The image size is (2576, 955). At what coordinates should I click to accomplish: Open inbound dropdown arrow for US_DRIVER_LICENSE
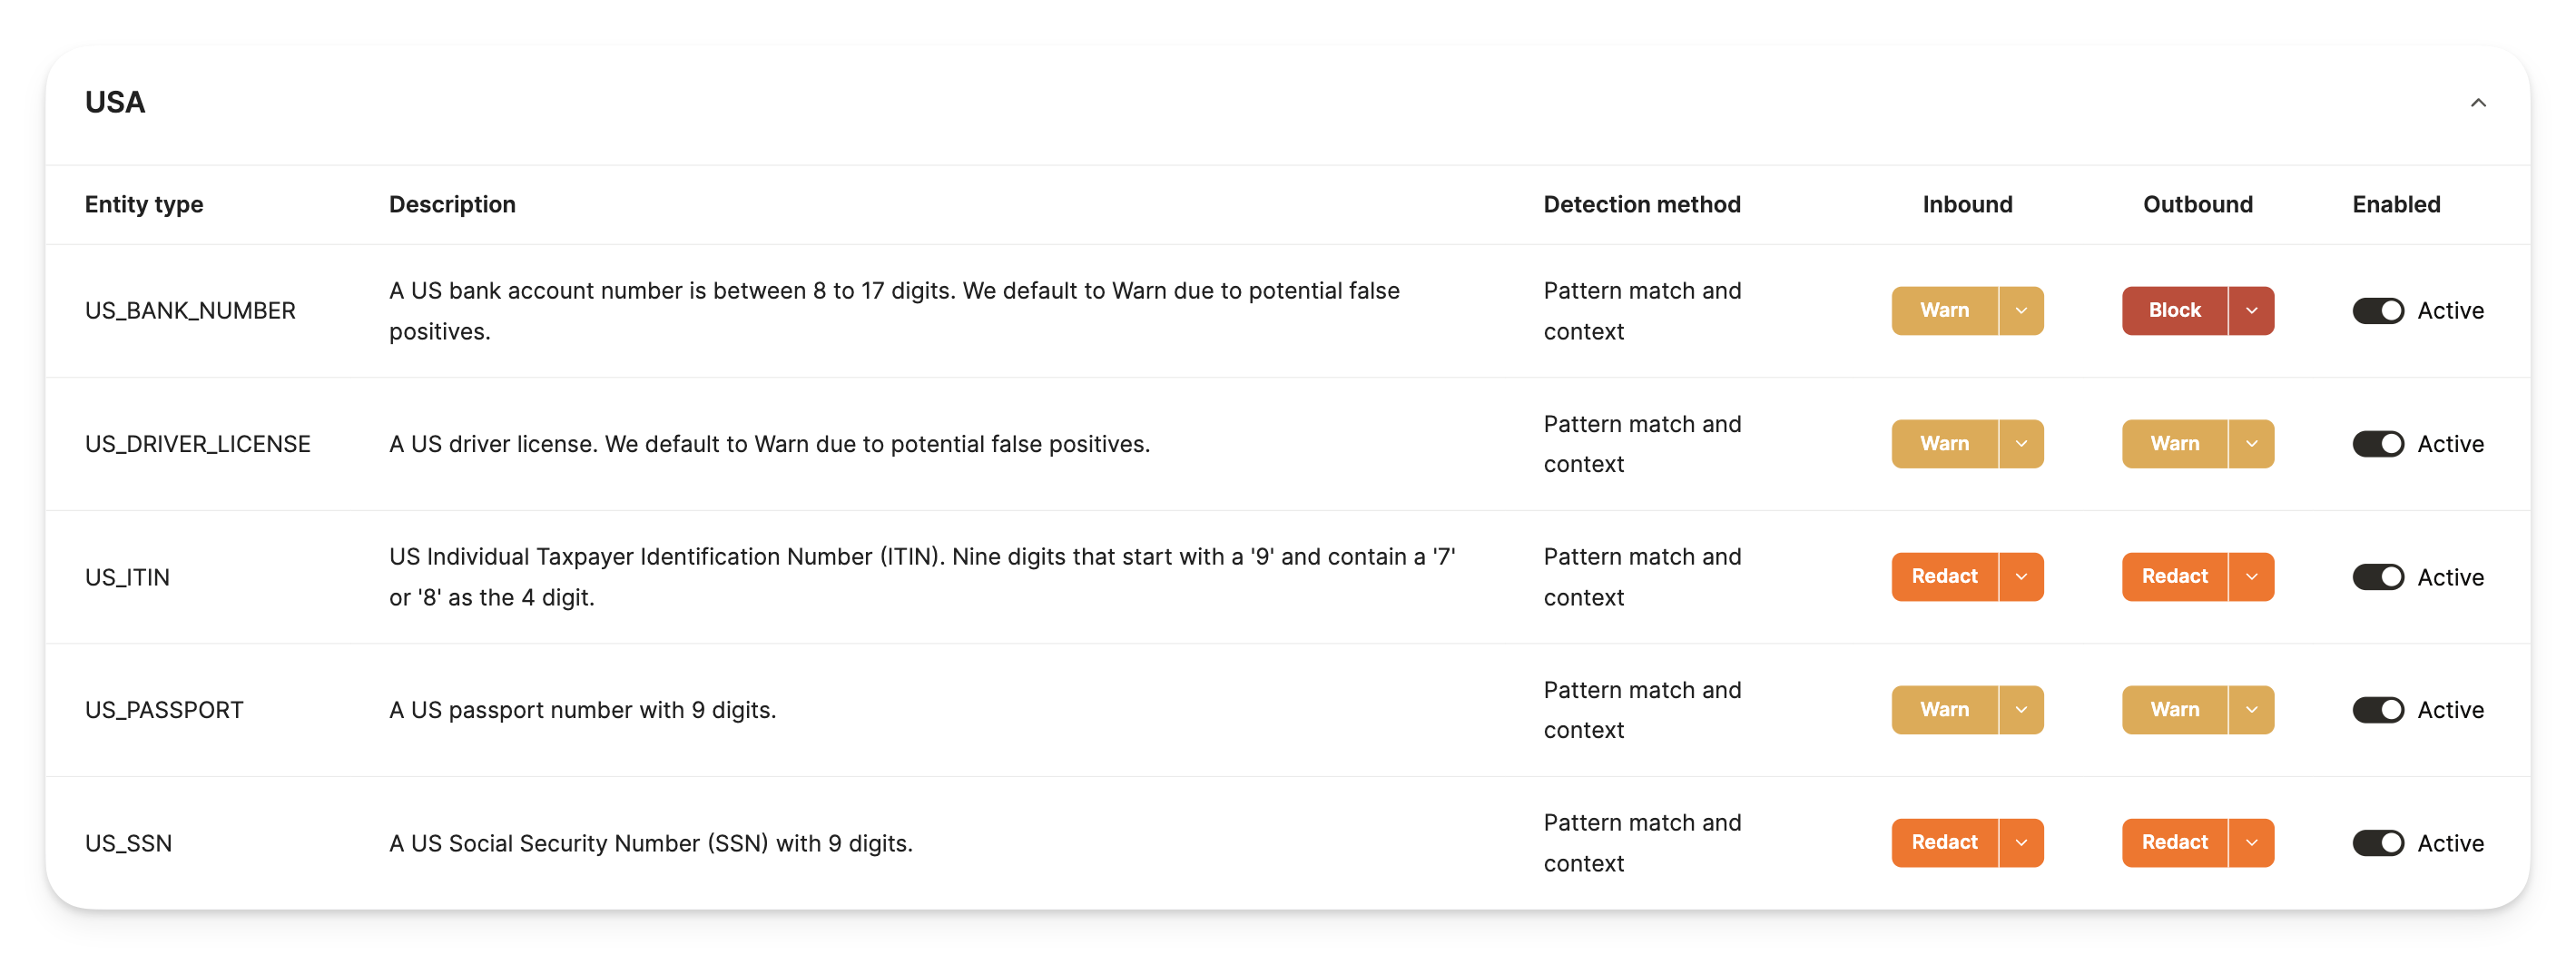coord(2021,444)
